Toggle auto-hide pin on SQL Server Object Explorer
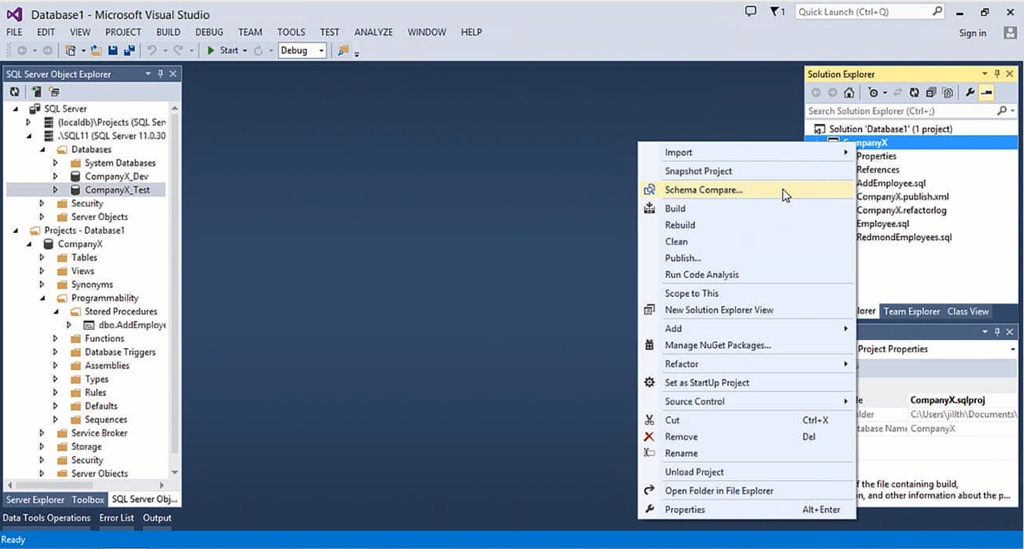Viewport: 1024px width, 549px height. [160, 74]
